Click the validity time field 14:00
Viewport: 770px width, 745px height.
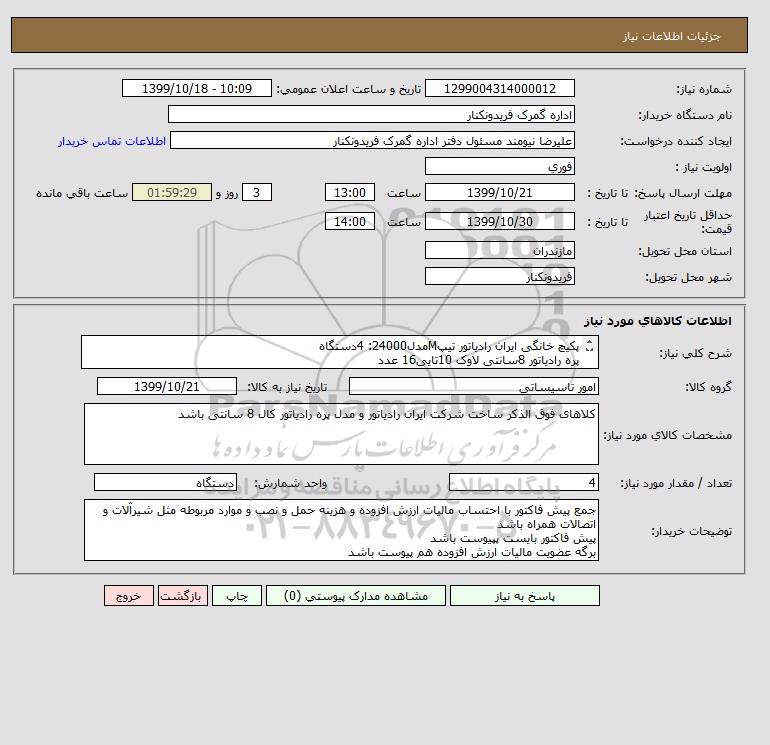(x=350, y=221)
